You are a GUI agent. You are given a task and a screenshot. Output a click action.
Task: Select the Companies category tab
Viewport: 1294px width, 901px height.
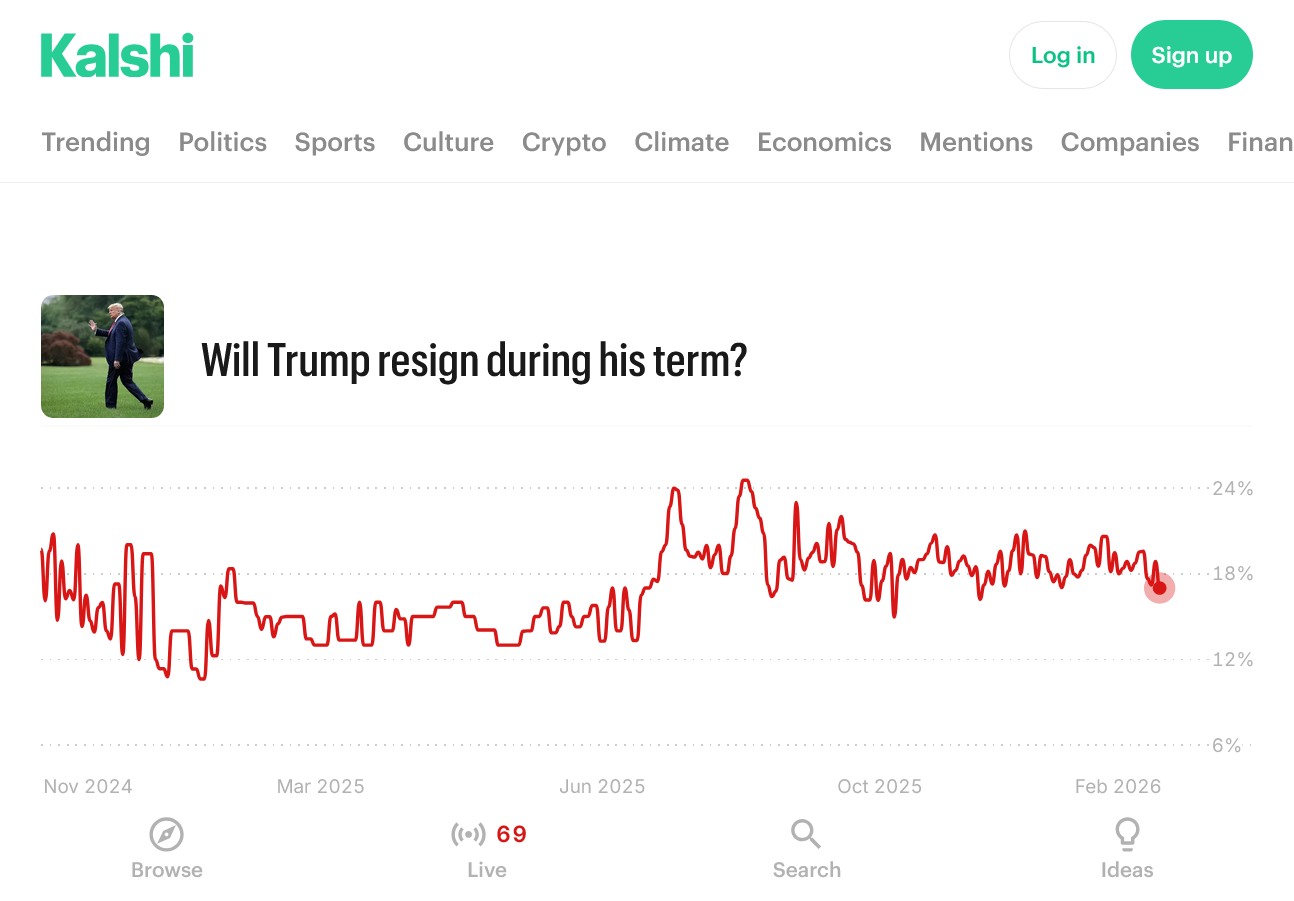(1130, 142)
